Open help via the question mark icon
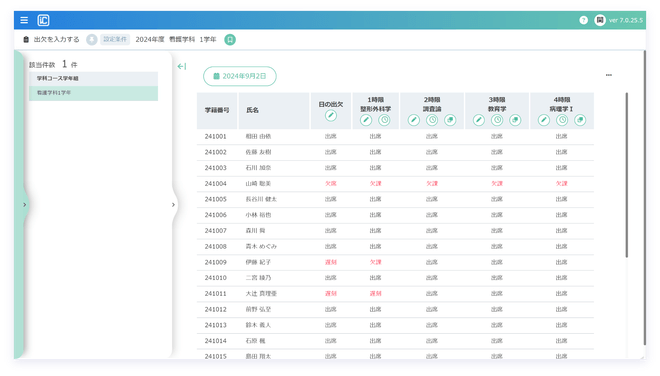Image resolution: width=660 pixels, height=376 pixels. tap(583, 20)
